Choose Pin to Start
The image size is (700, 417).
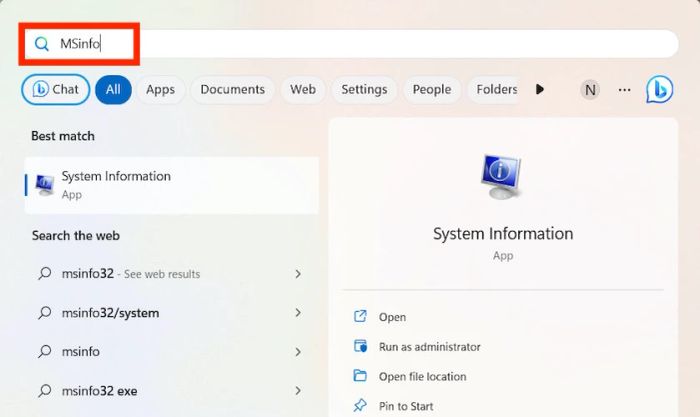[406, 406]
